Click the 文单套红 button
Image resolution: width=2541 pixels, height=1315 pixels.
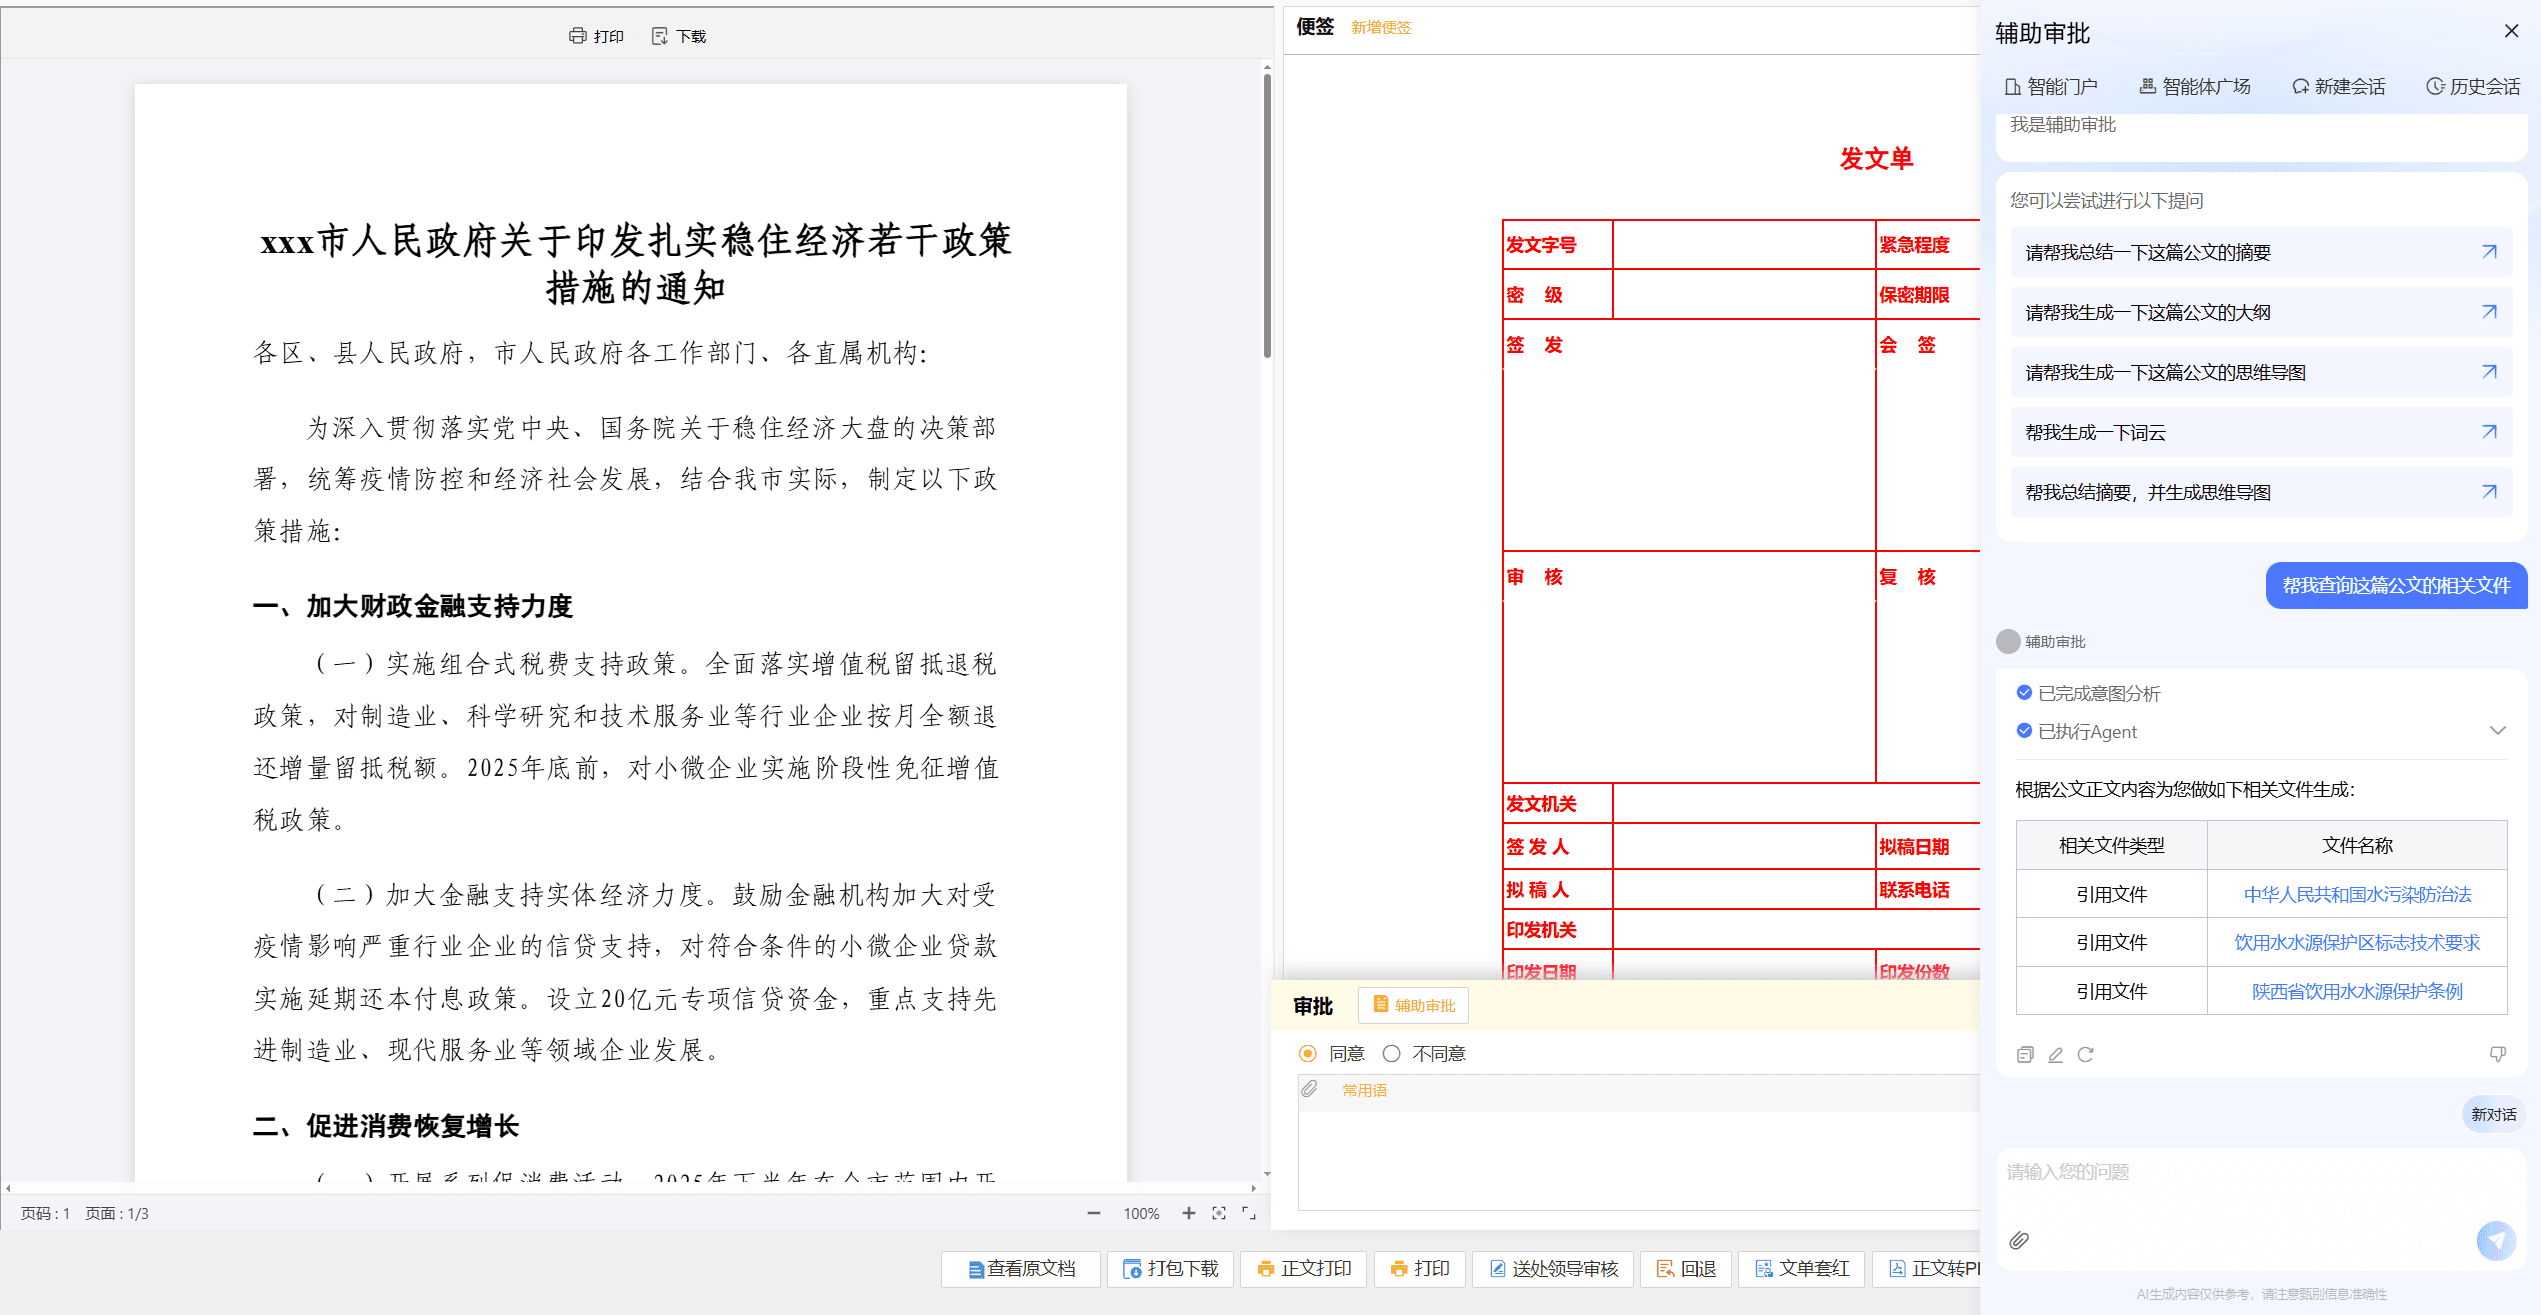coord(1802,1269)
